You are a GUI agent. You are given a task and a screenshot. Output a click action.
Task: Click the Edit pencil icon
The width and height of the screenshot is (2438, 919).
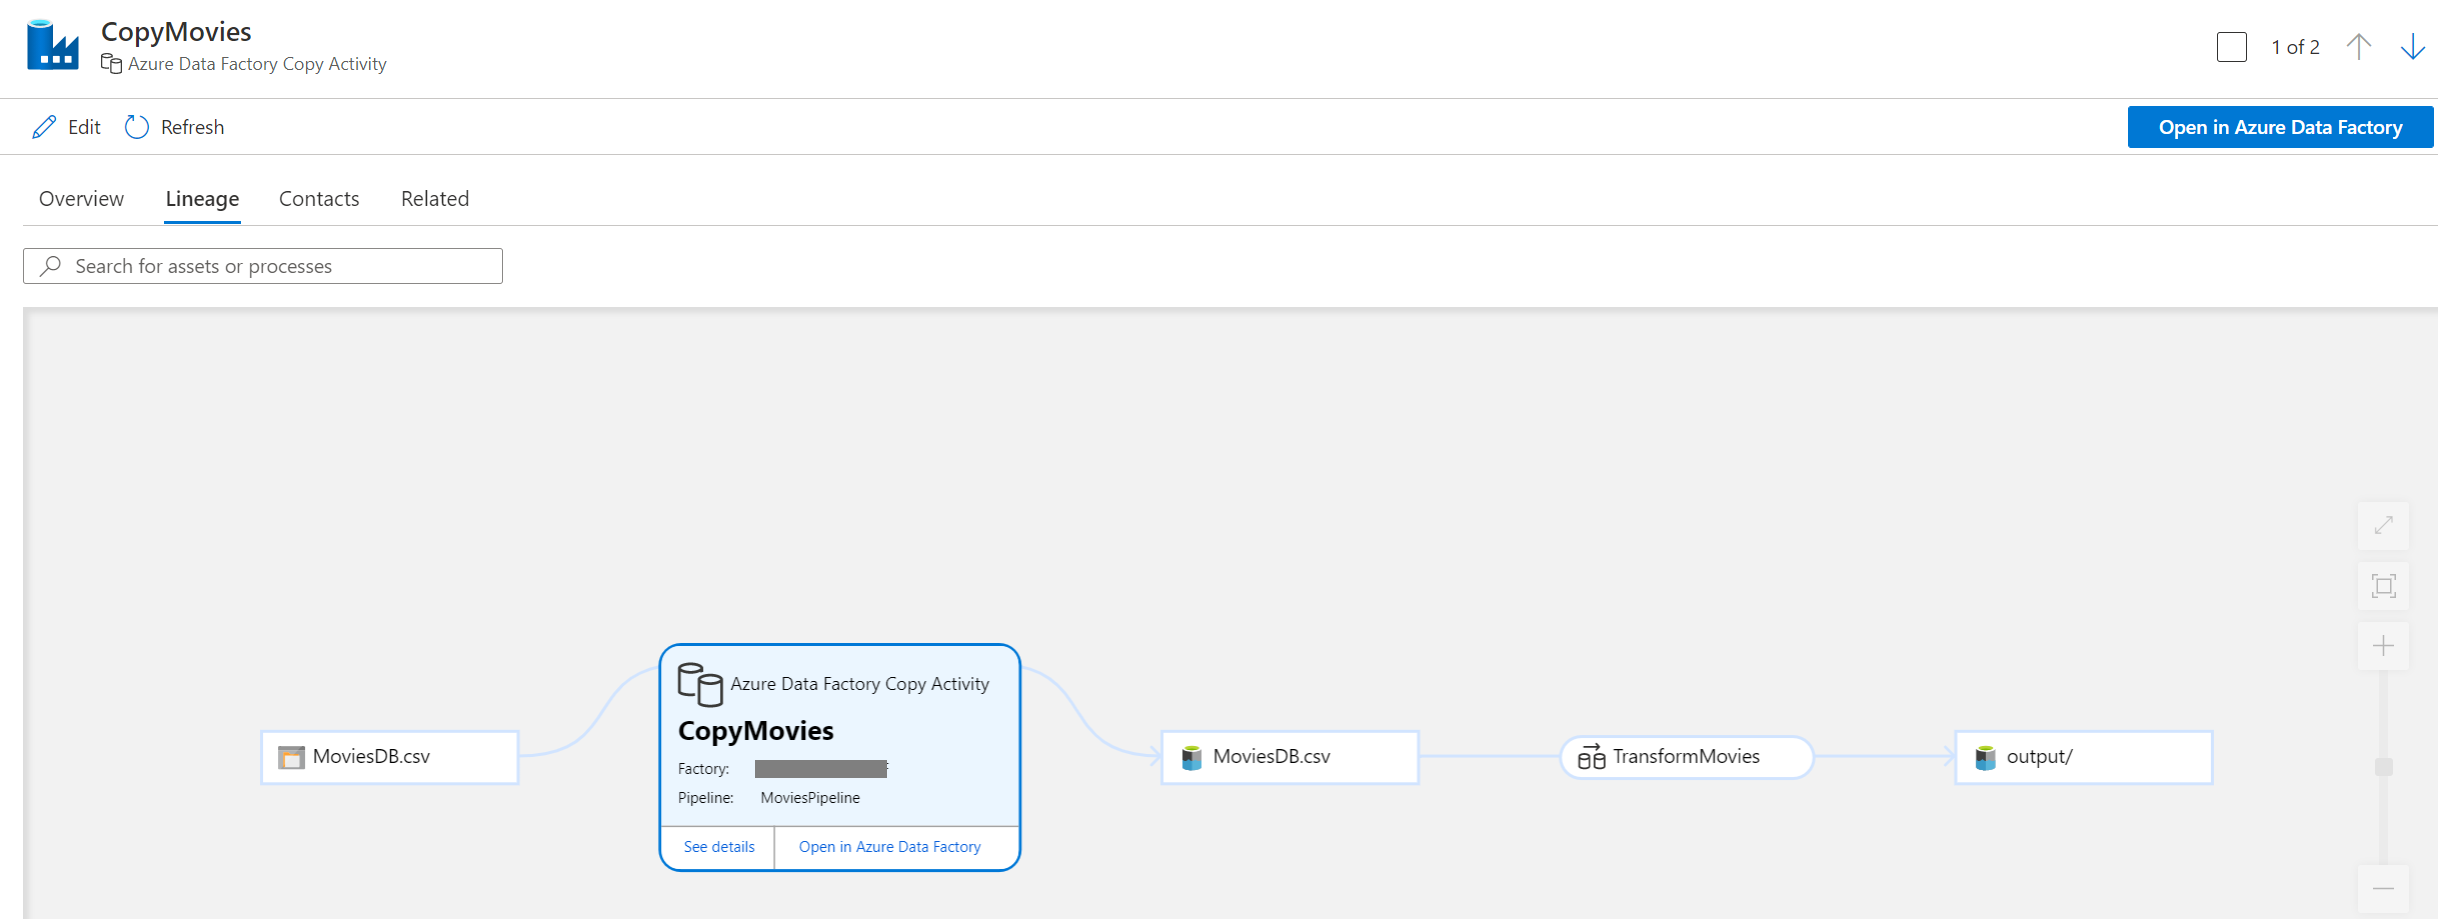44,127
